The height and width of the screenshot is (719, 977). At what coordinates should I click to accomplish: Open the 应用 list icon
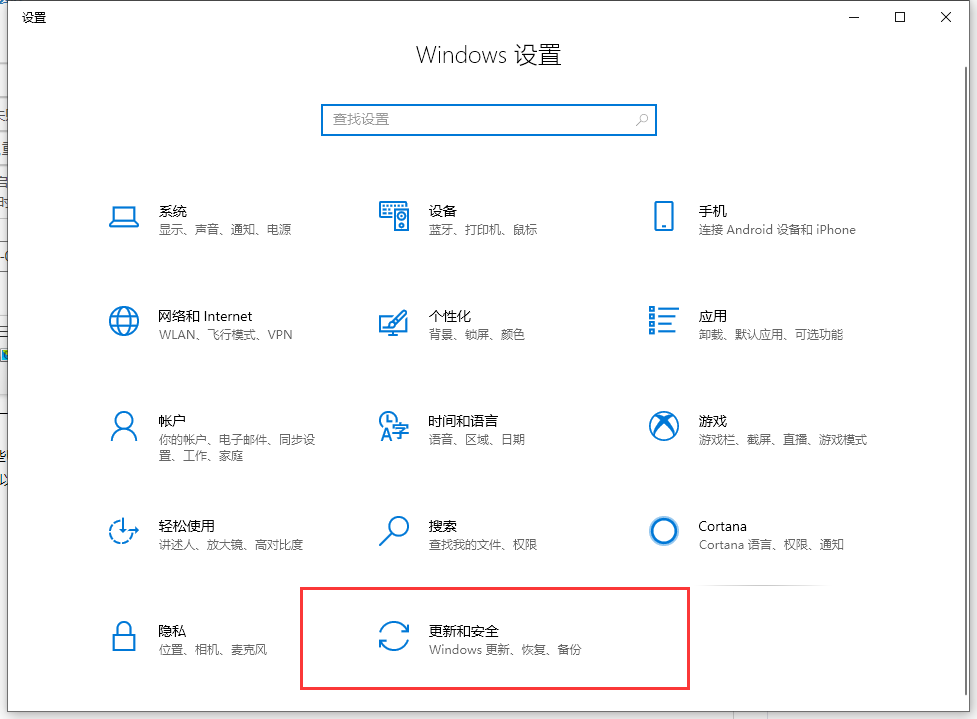click(x=664, y=320)
